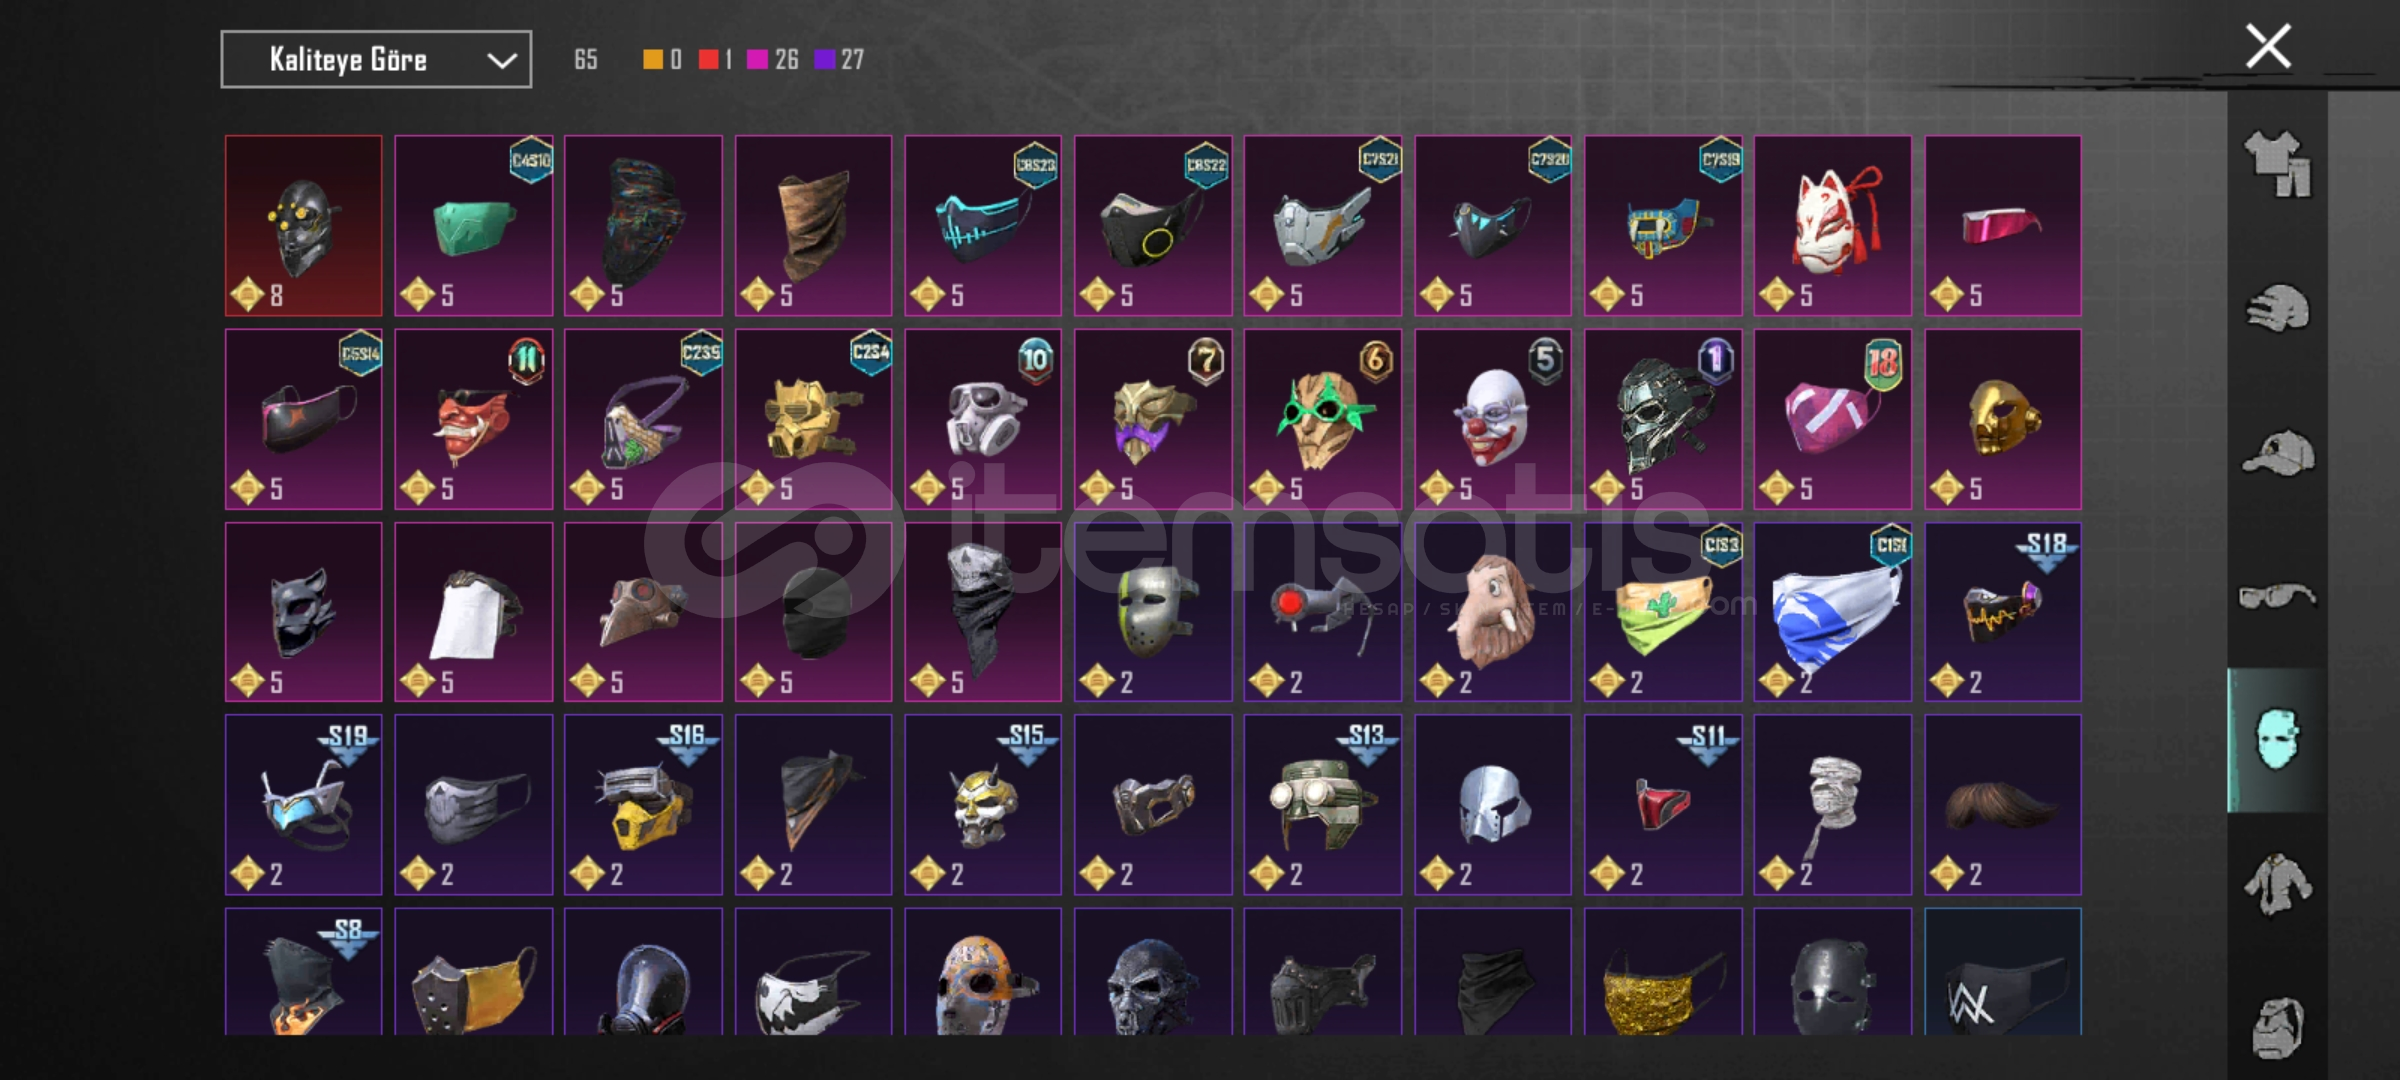Open the jacket category icon
This screenshot has width=2400, height=1080.
[x=2278, y=884]
